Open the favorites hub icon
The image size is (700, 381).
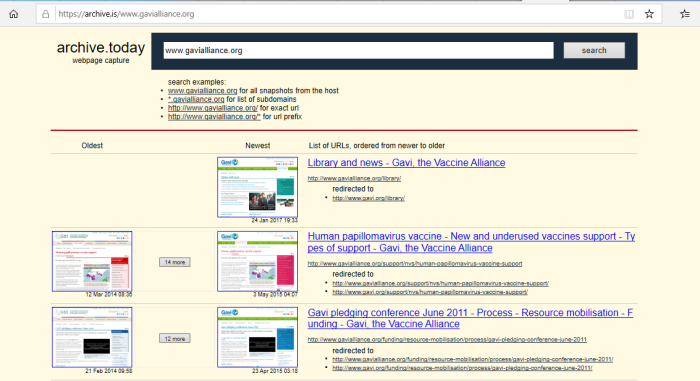685,14
